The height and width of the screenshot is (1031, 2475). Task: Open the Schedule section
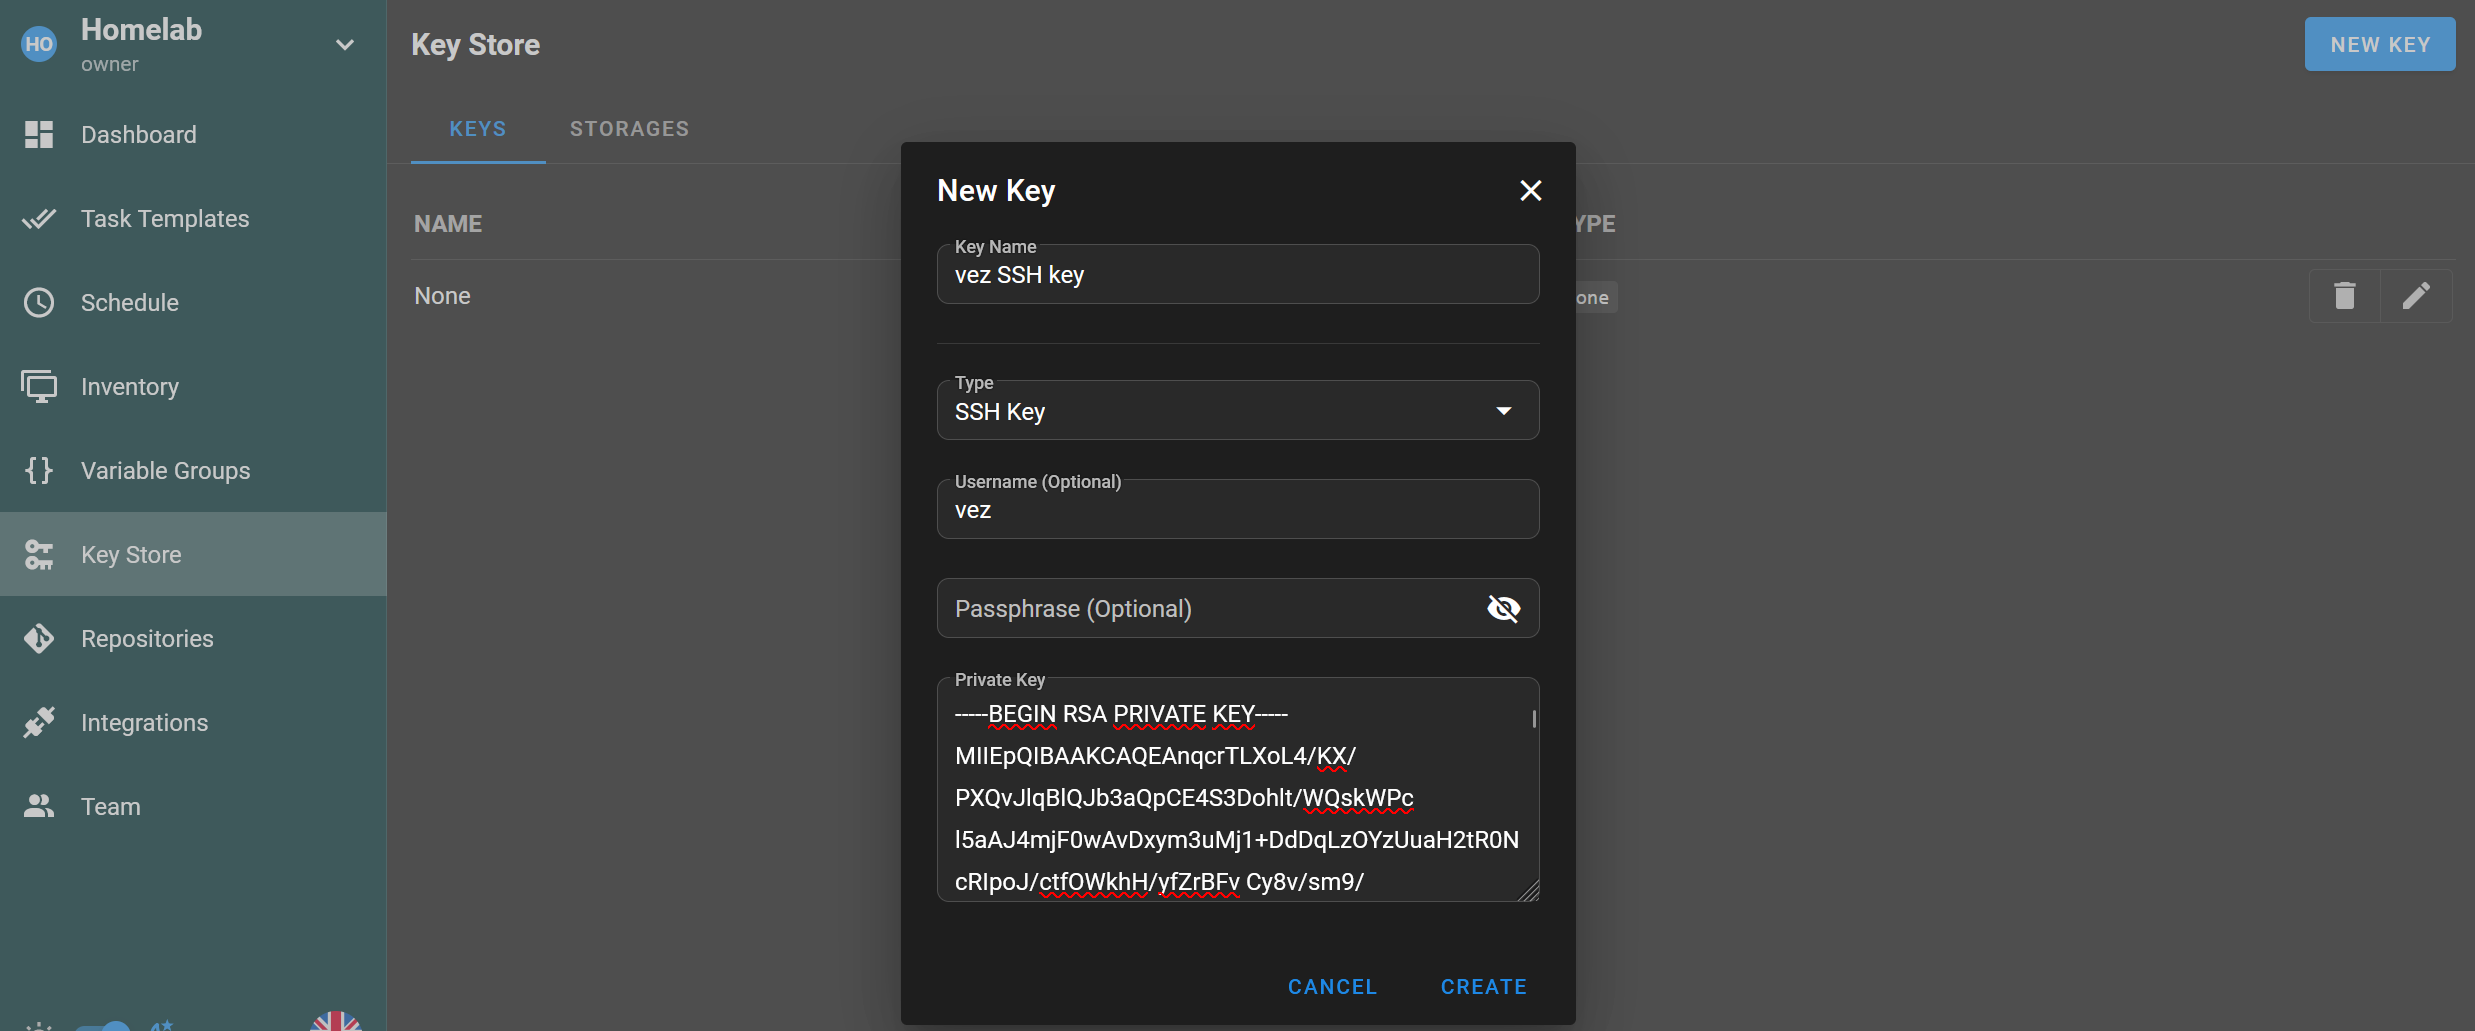pyautogui.click(x=130, y=303)
